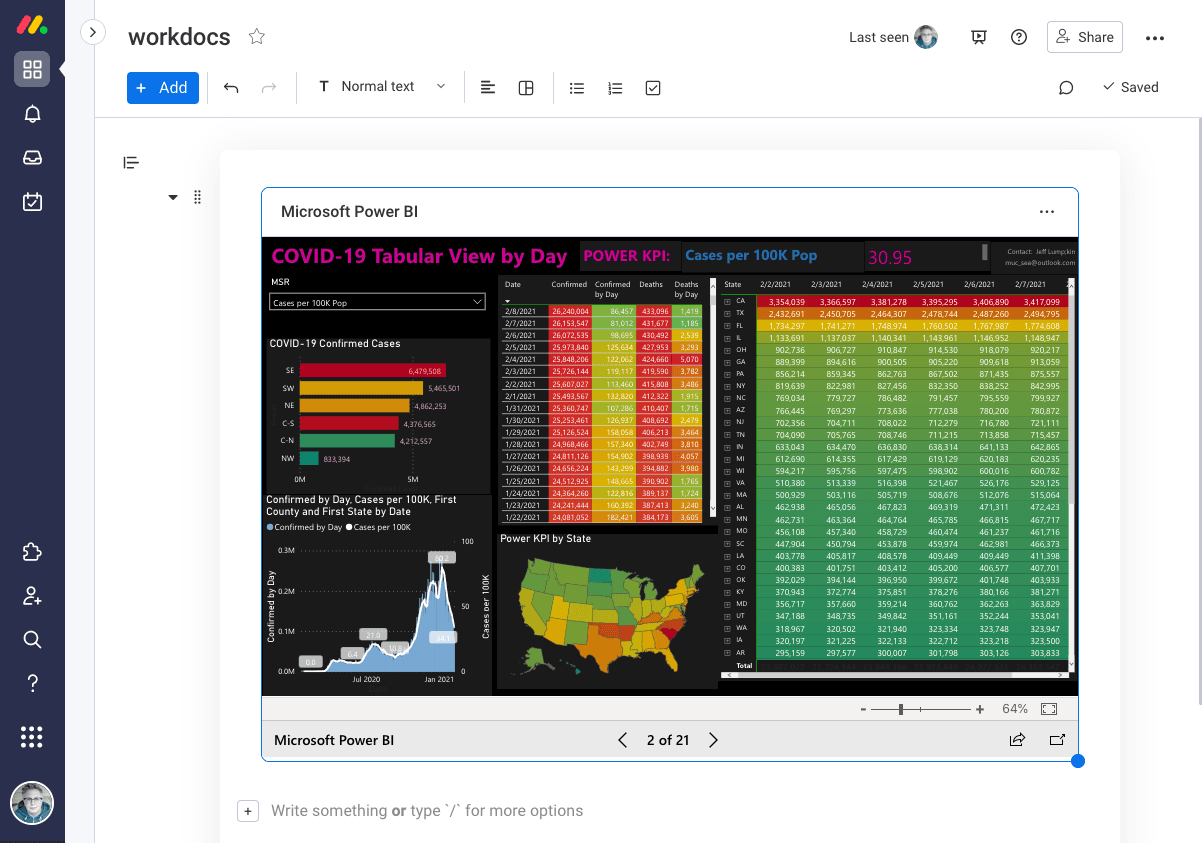
Task: Star the workdocs document as favorite
Action: 256,36
